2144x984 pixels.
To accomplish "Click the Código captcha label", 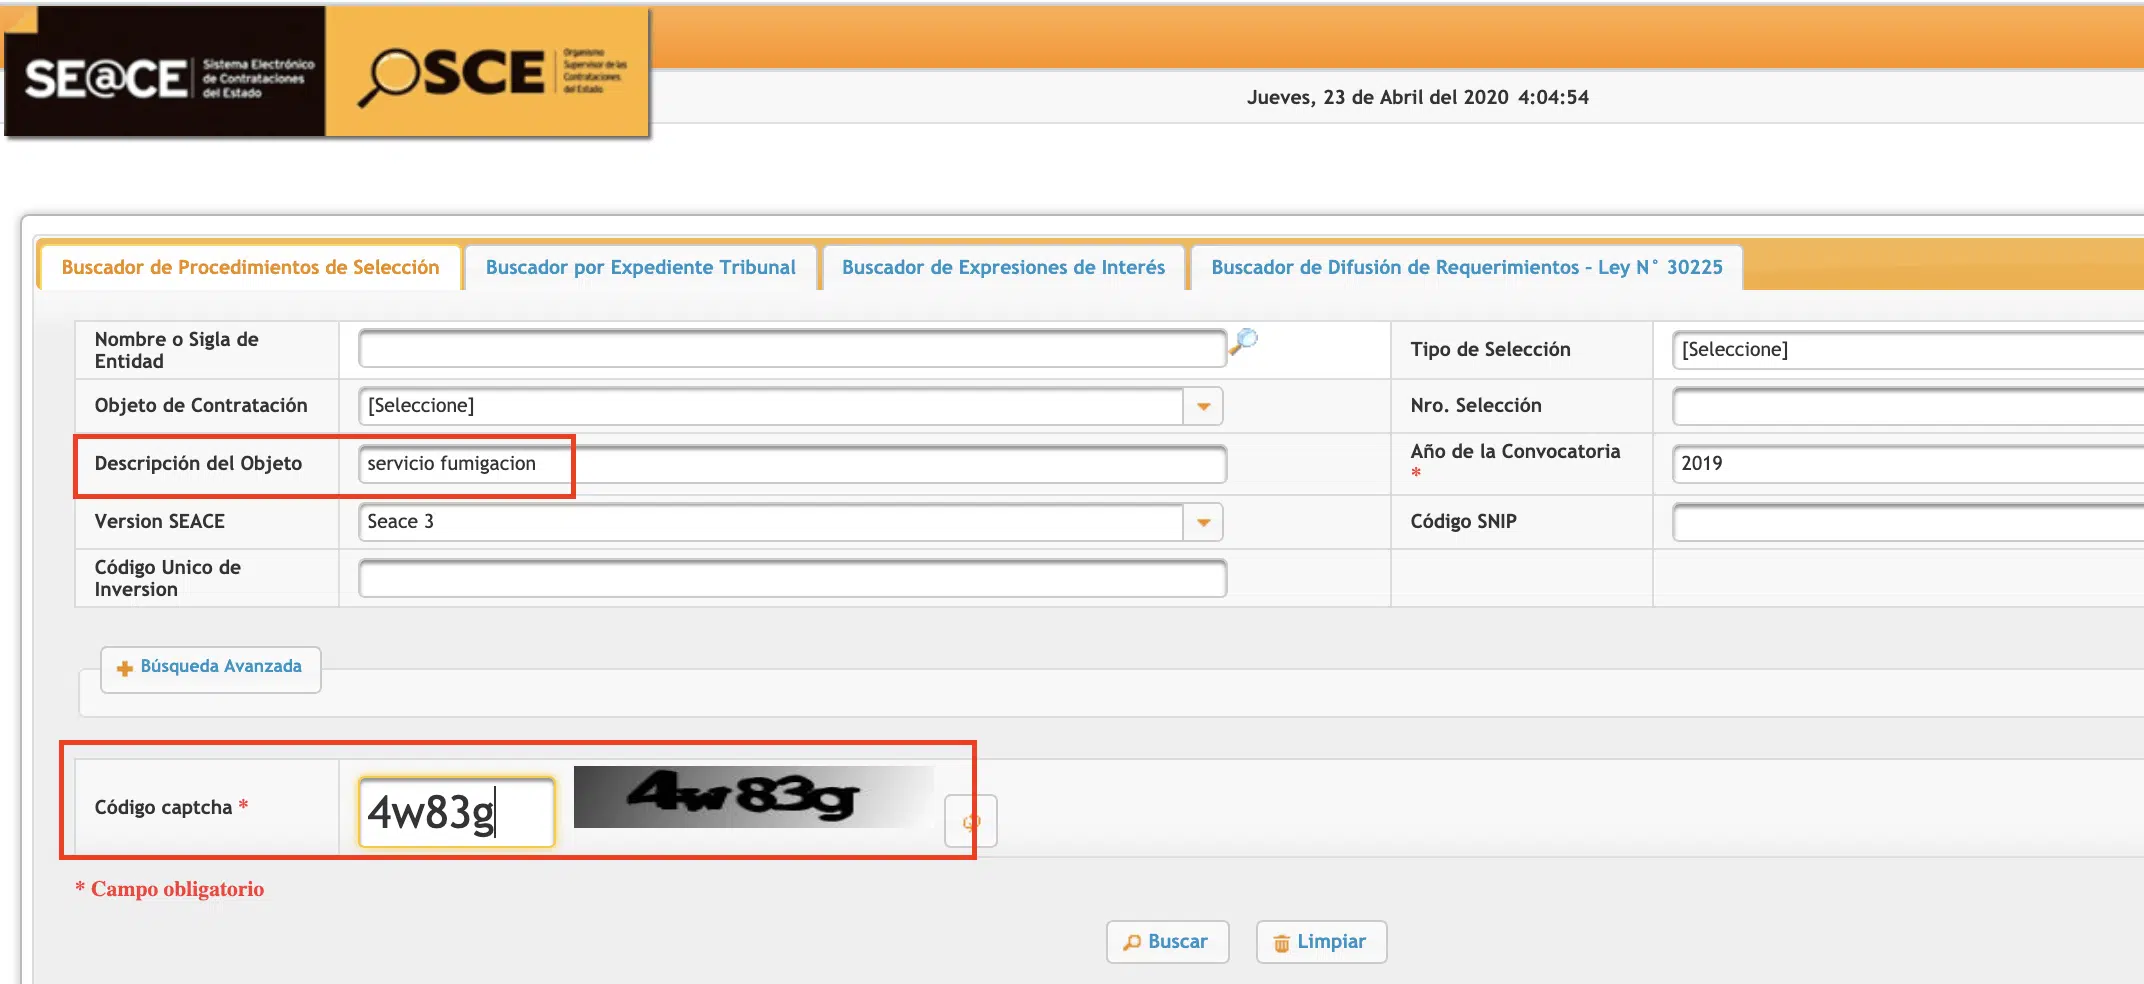I will click(171, 807).
